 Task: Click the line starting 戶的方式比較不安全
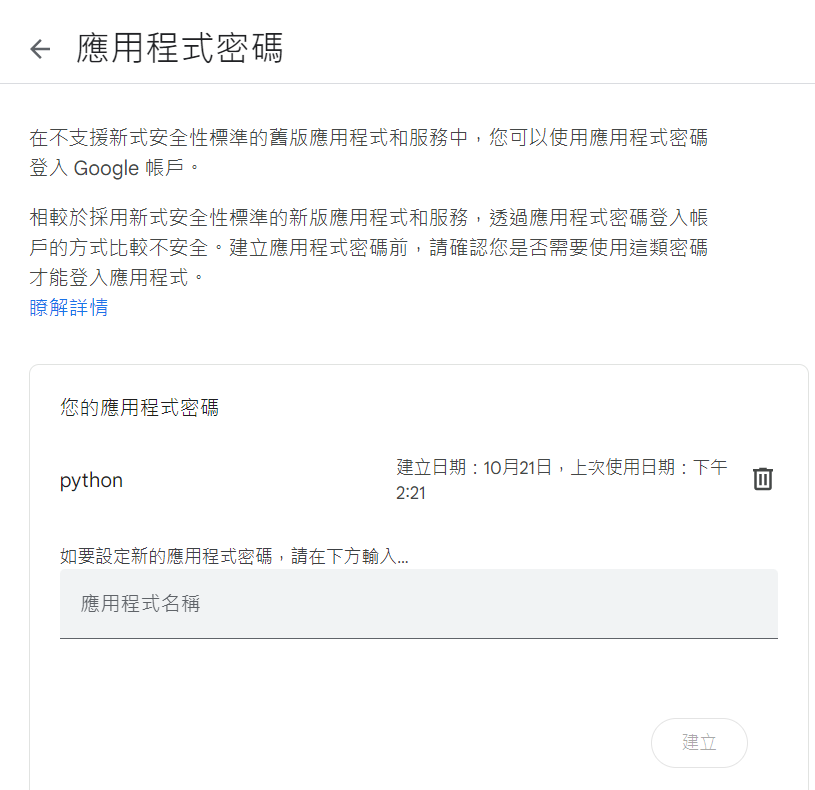(x=369, y=247)
